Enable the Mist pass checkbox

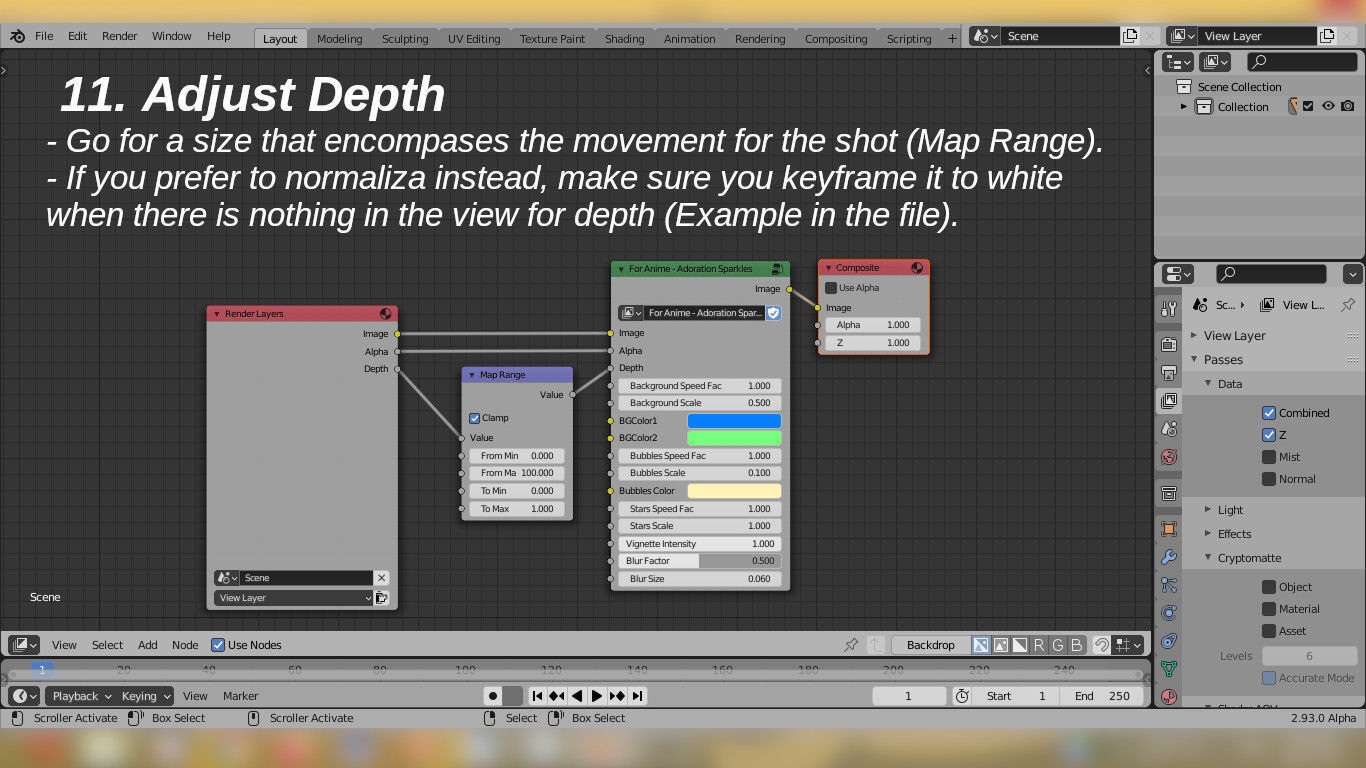click(x=1269, y=457)
